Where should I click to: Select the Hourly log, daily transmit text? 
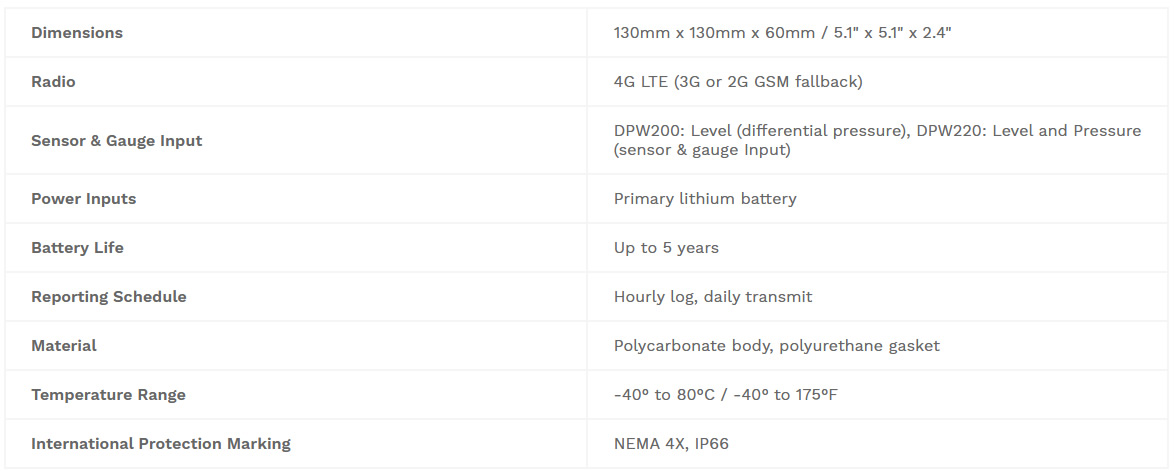(713, 297)
